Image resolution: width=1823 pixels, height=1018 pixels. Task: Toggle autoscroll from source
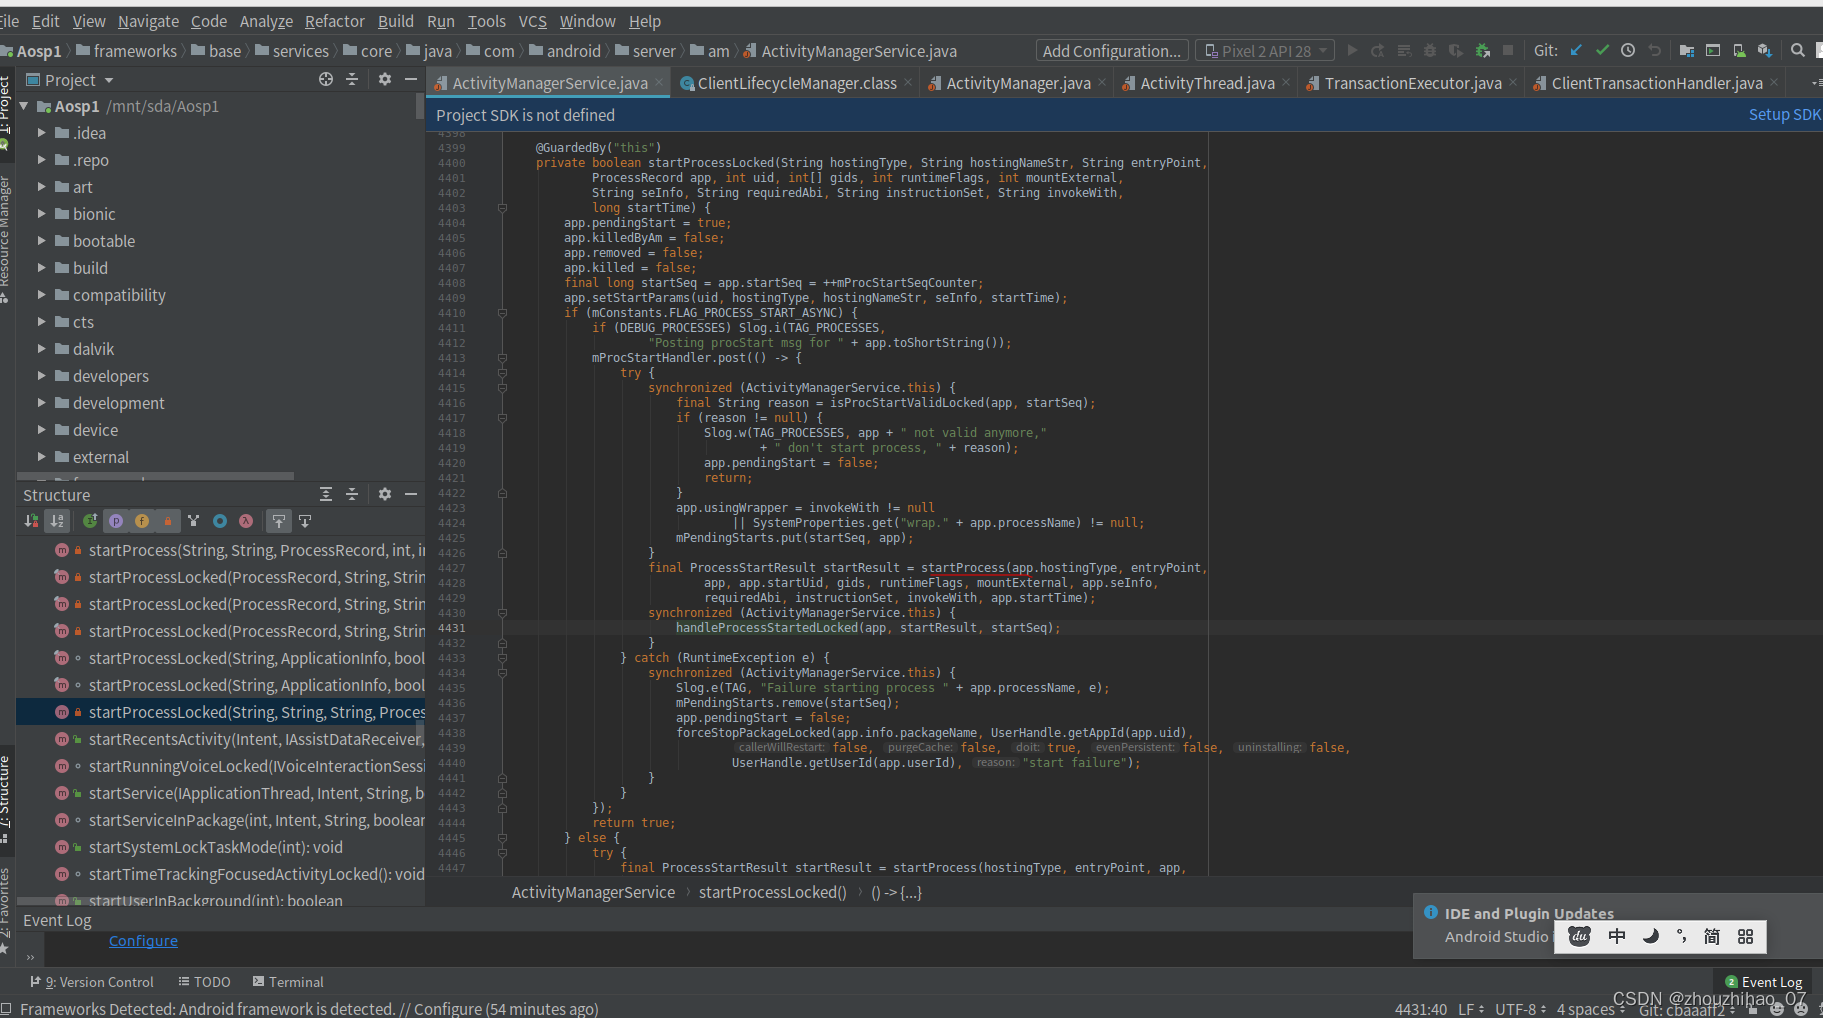coord(305,520)
